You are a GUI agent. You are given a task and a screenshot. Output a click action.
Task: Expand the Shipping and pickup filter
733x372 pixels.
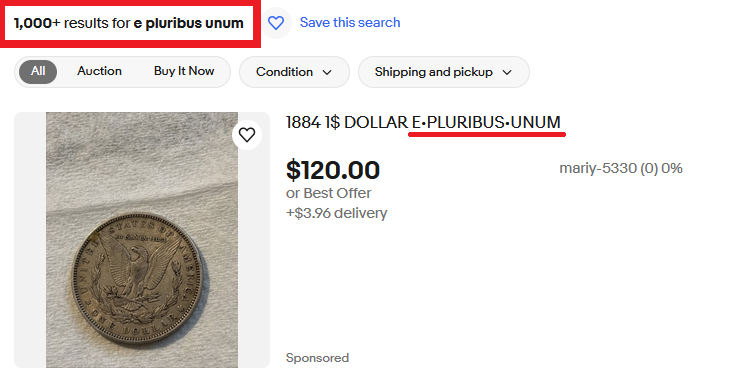pos(444,72)
